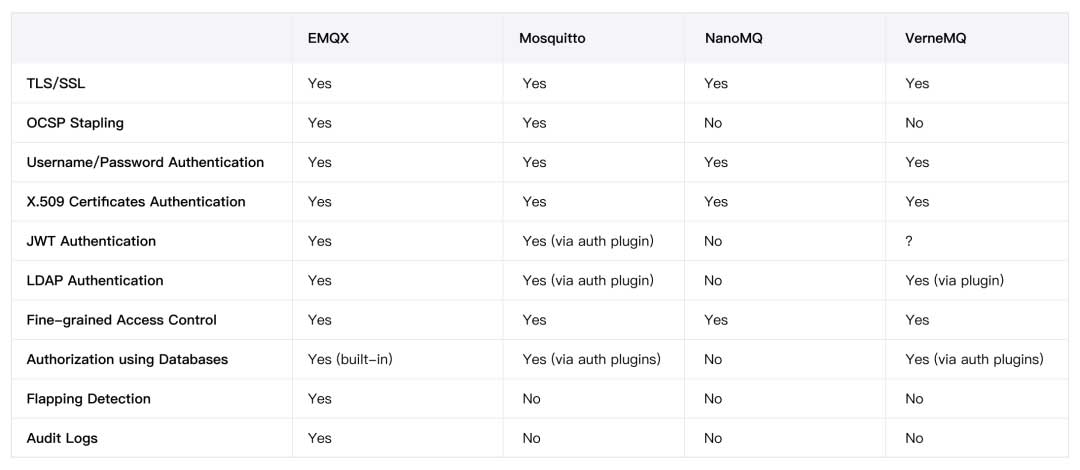Select the LDAP Authentication row label

pyautogui.click(x=95, y=281)
